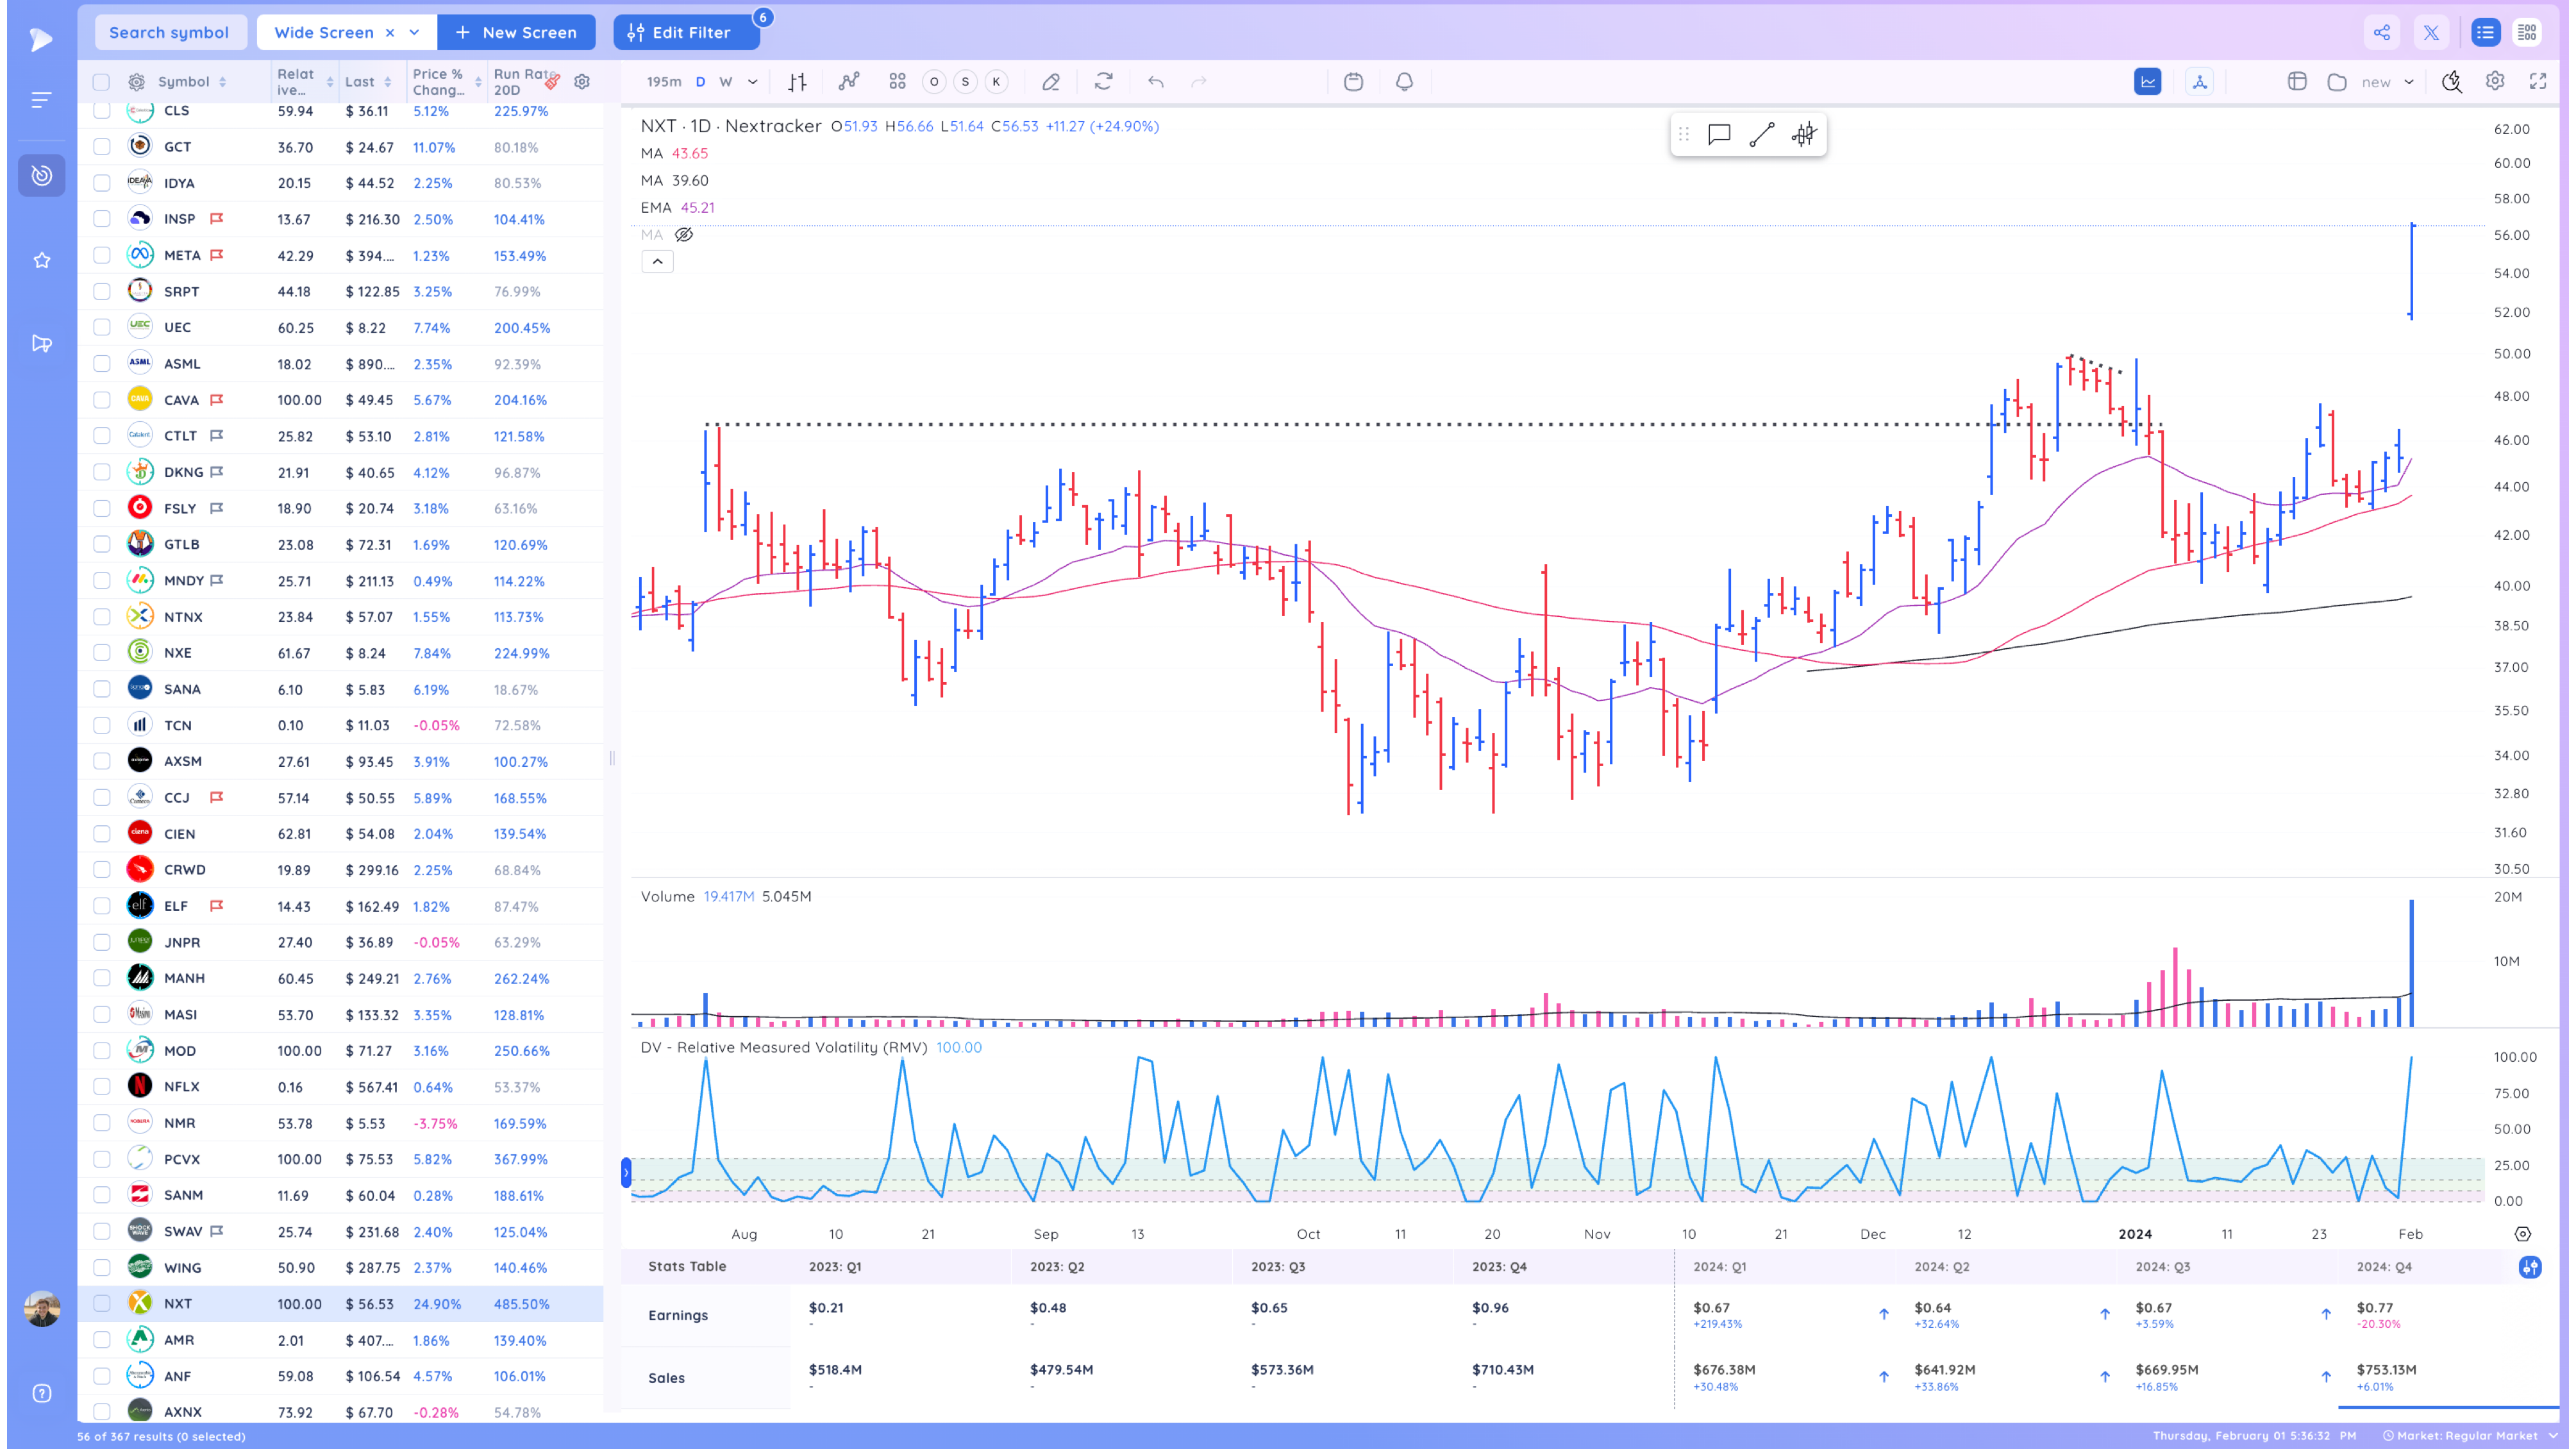Open the scanner radar icon in sidebar

coord(42,175)
